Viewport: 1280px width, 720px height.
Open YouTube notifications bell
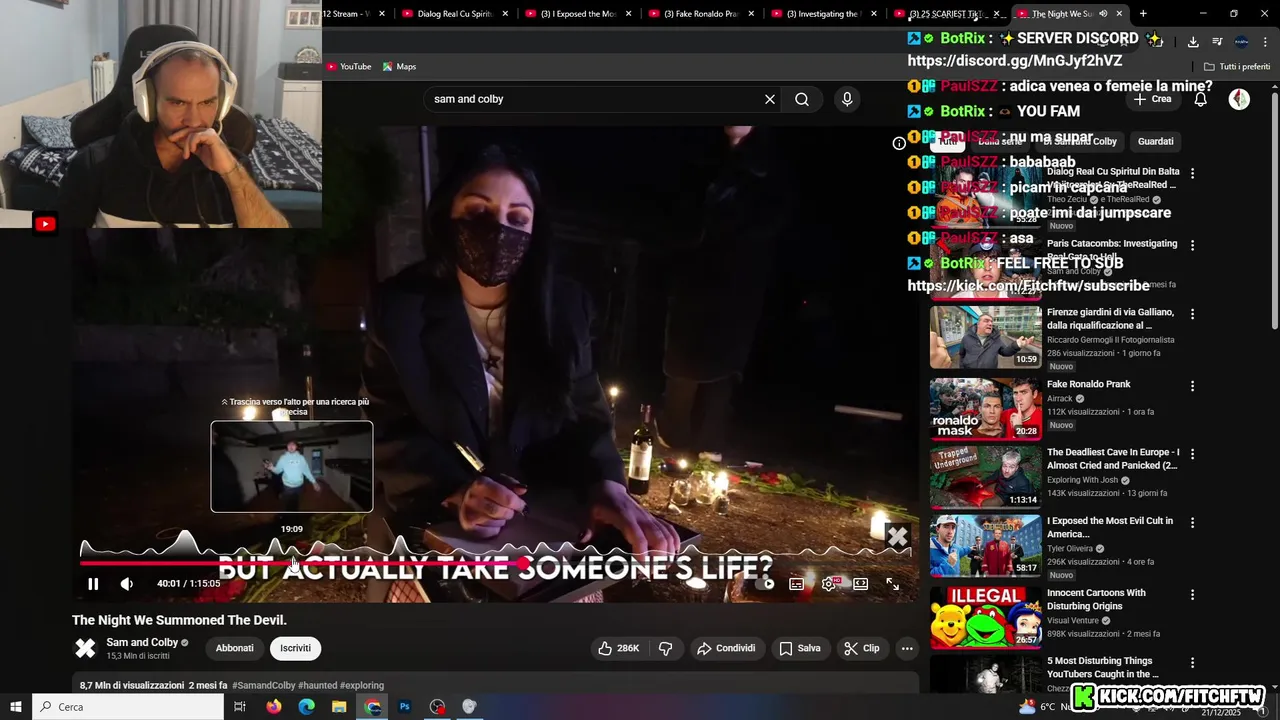pyautogui.click(x=1201, y=99)
